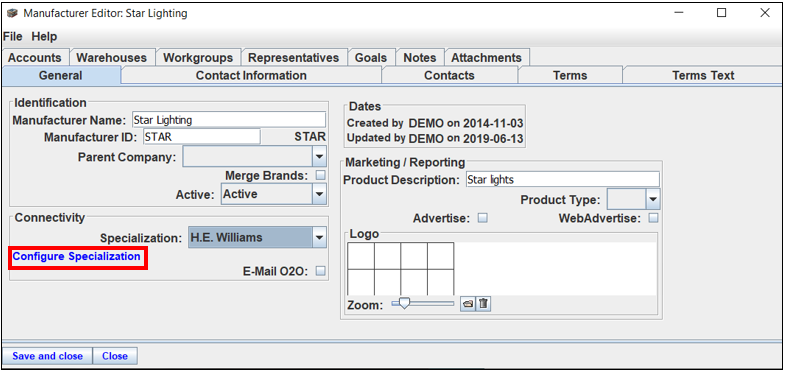
Task: Maximize the Manufacturer Editor window
Action: (x=721, y=13)
